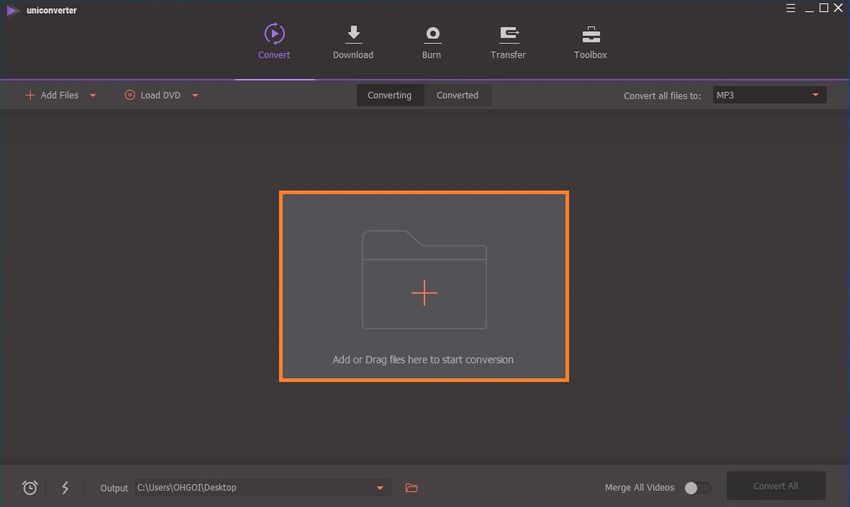The width and height of the screenshot is (850, 507).
Task: Expand the Output path dropdown
Action: pos(380,487)
